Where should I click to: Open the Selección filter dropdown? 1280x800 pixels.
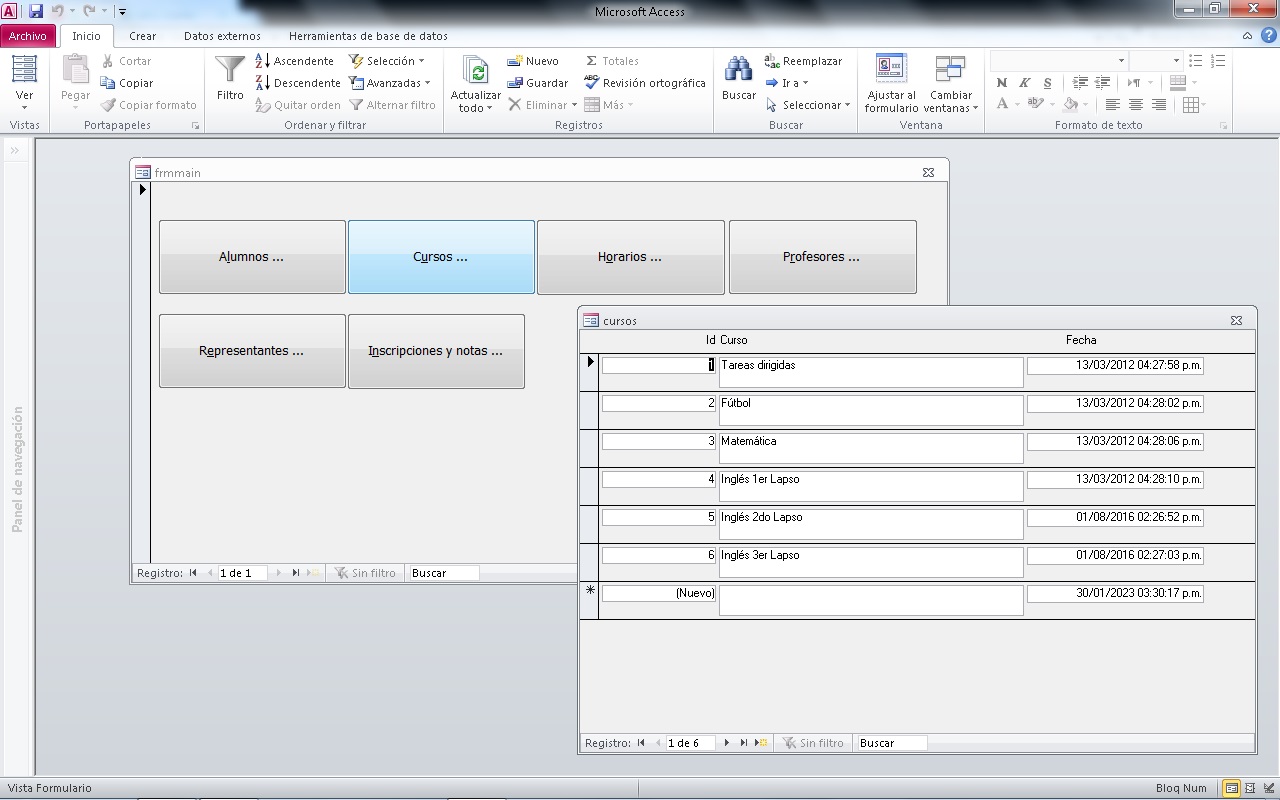[390, 61]
